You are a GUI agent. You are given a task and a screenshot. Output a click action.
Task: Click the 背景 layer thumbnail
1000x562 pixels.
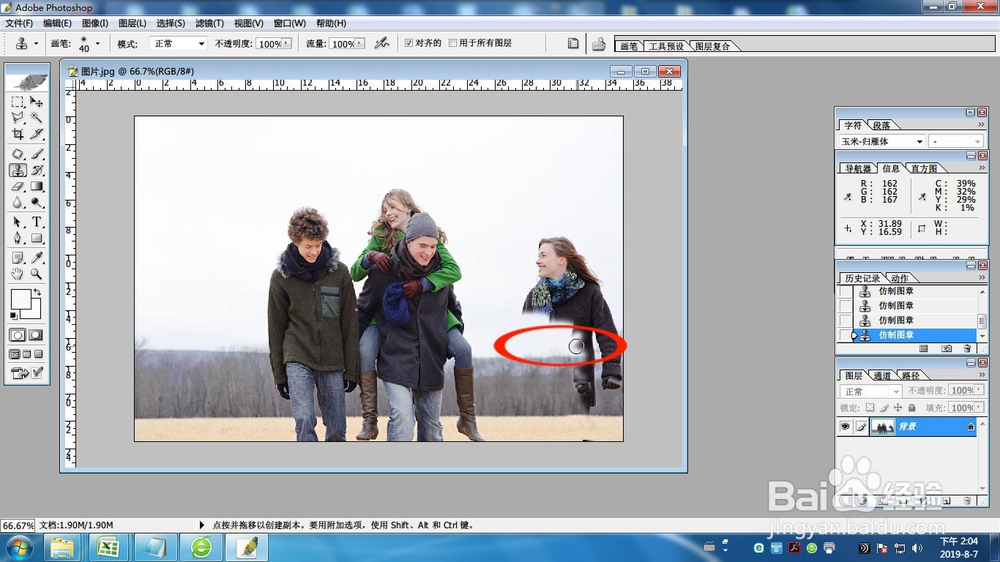[x=883, y=427]
